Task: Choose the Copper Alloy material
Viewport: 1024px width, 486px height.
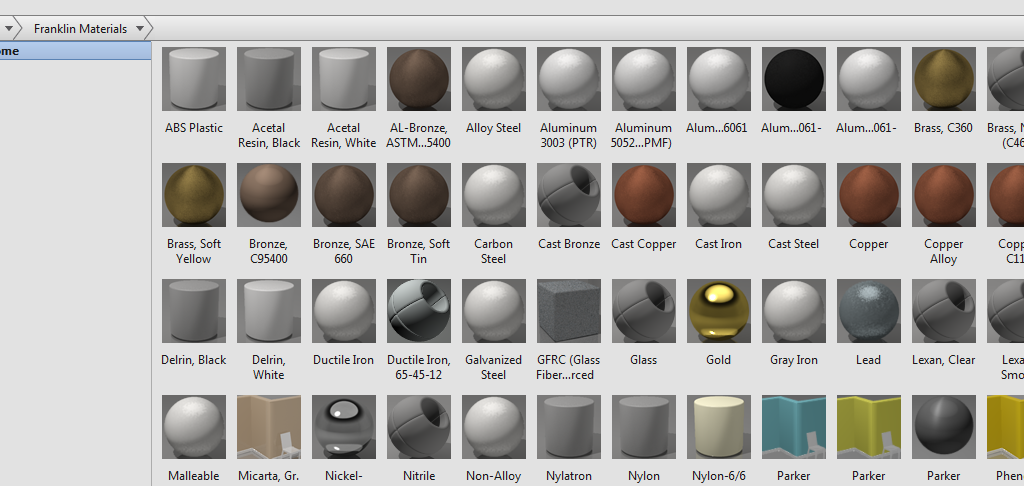Action: [x=944, y=195]
